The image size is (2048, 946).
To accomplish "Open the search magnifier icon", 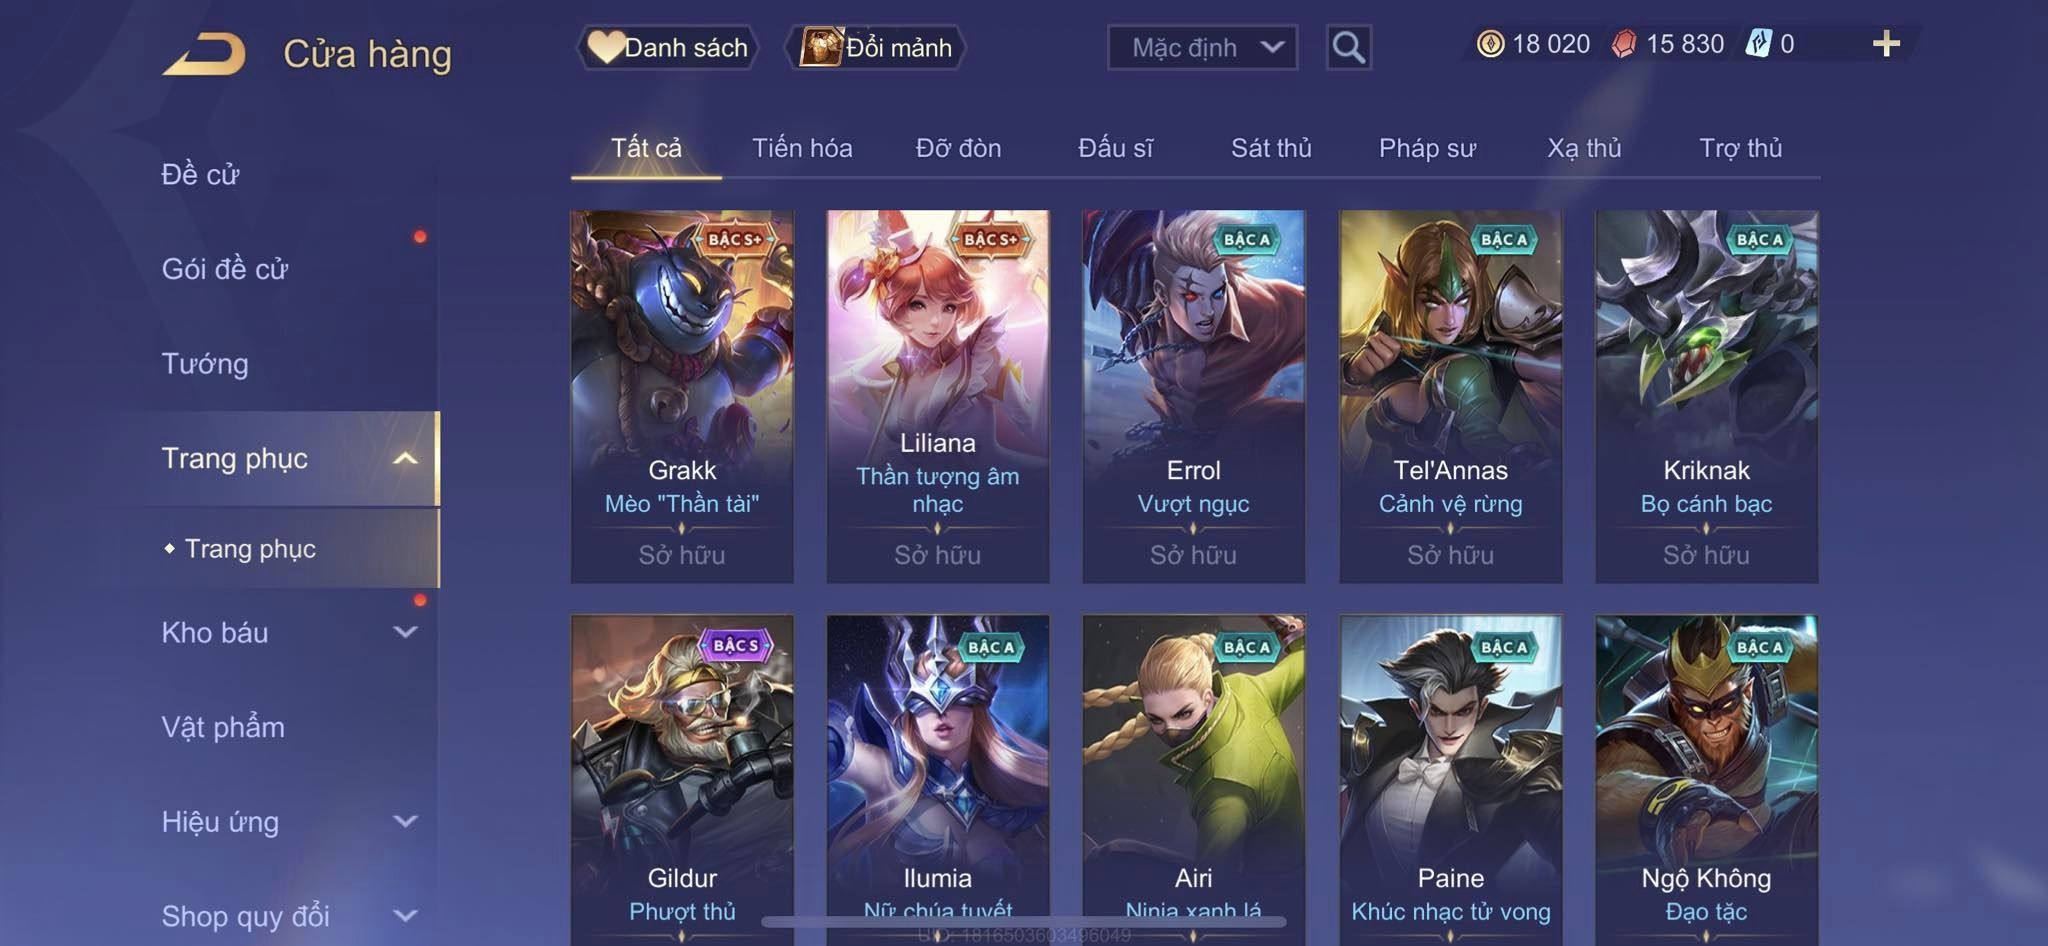I will (1348, 47).
